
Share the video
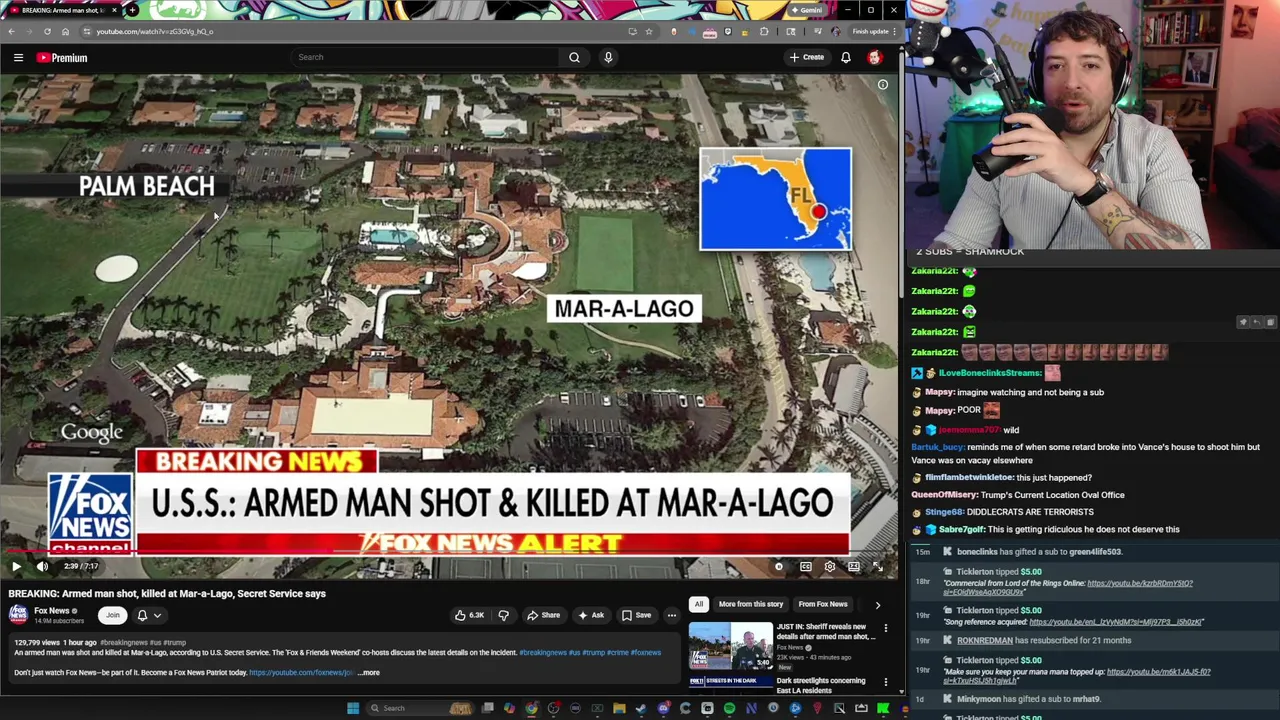pyautogui.click(x=544, y=615)
